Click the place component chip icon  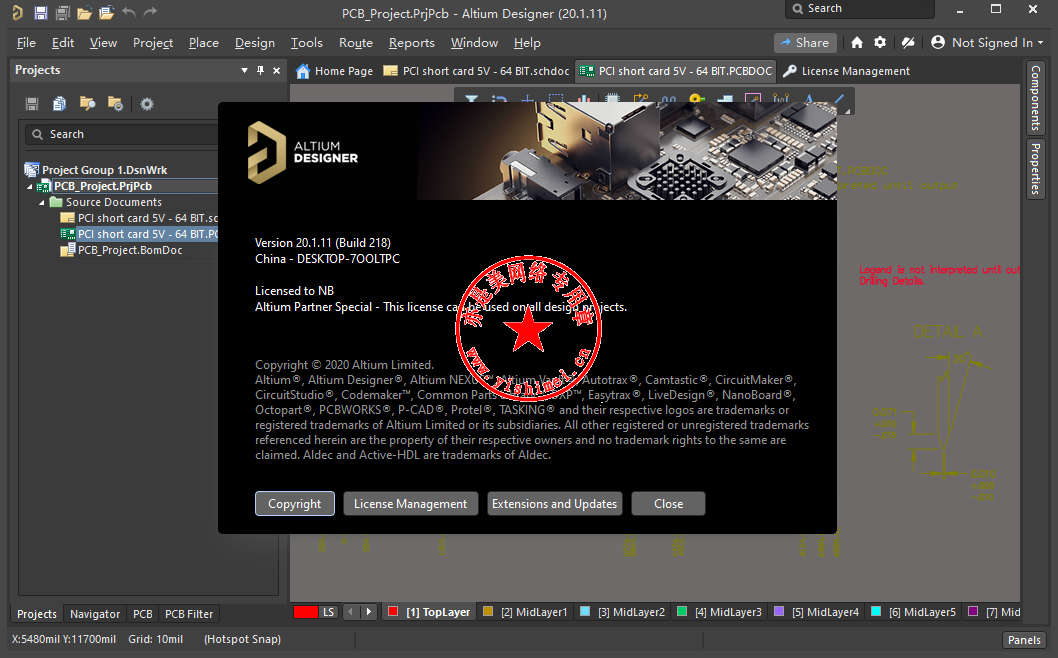[613, 99]
